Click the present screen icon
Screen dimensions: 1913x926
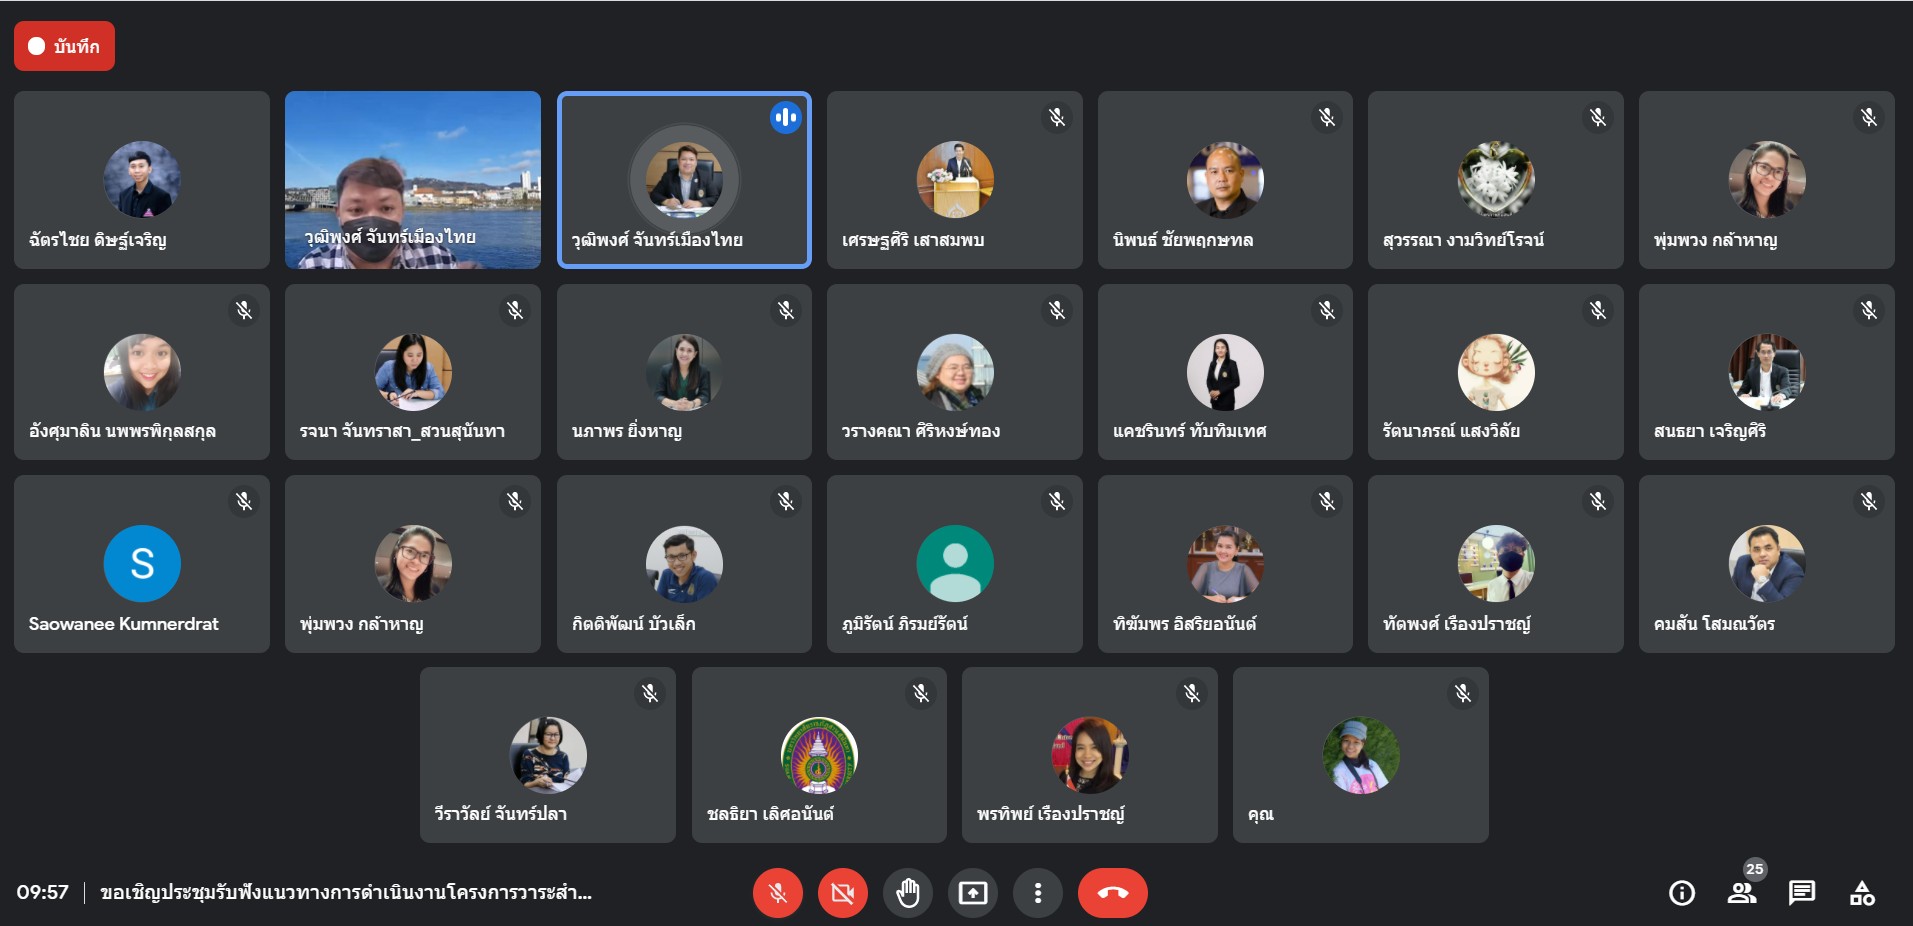[973, 893]
